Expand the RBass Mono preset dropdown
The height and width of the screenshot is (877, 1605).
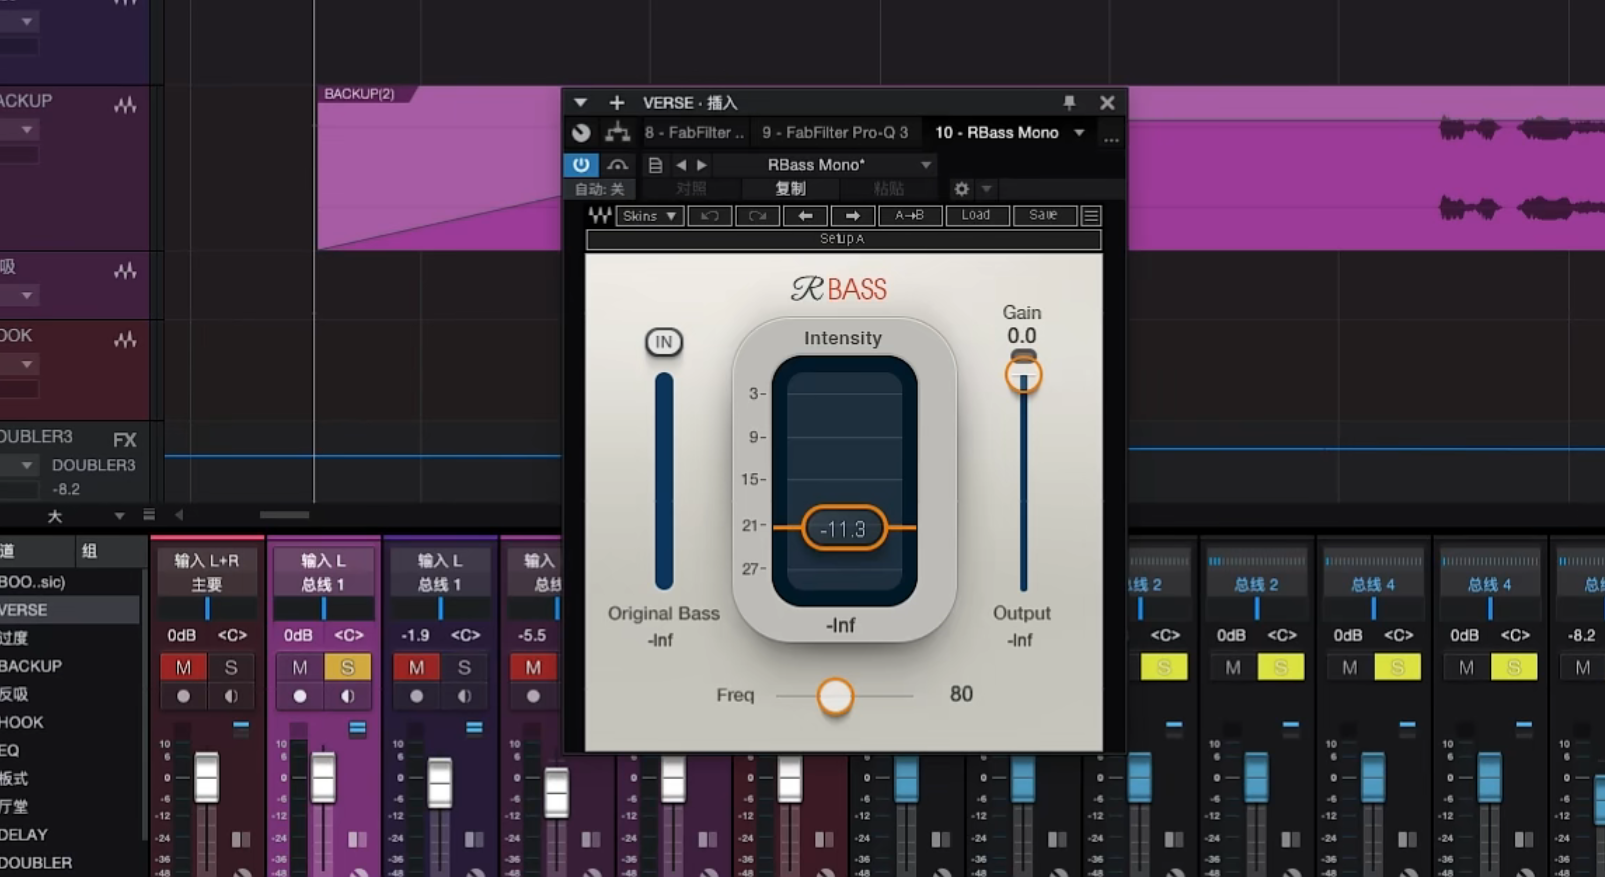click(926, 165)
